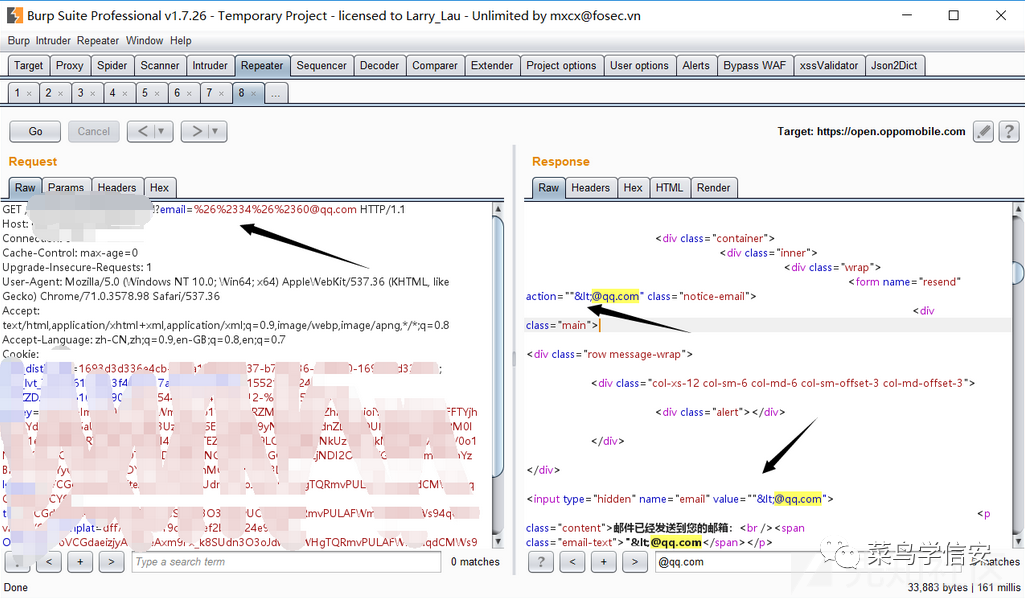
Task: Click response search previous match button
Action: tap(572, 561)
